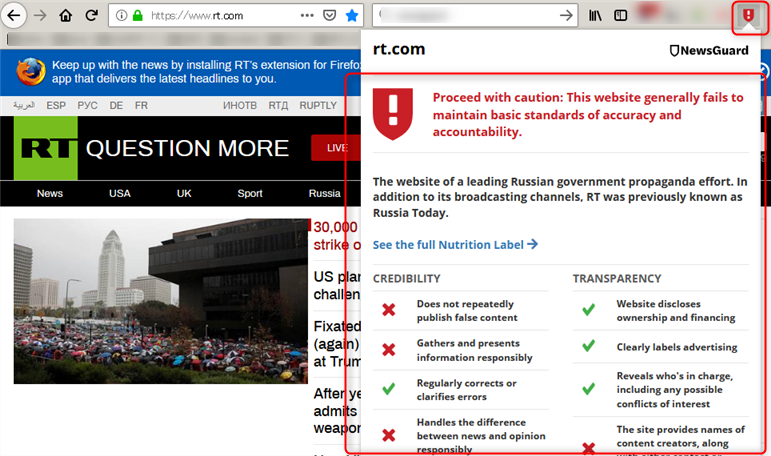Open See the full Nutrition Label link
This screenshot has width=771, height=456.
[455, 244]
